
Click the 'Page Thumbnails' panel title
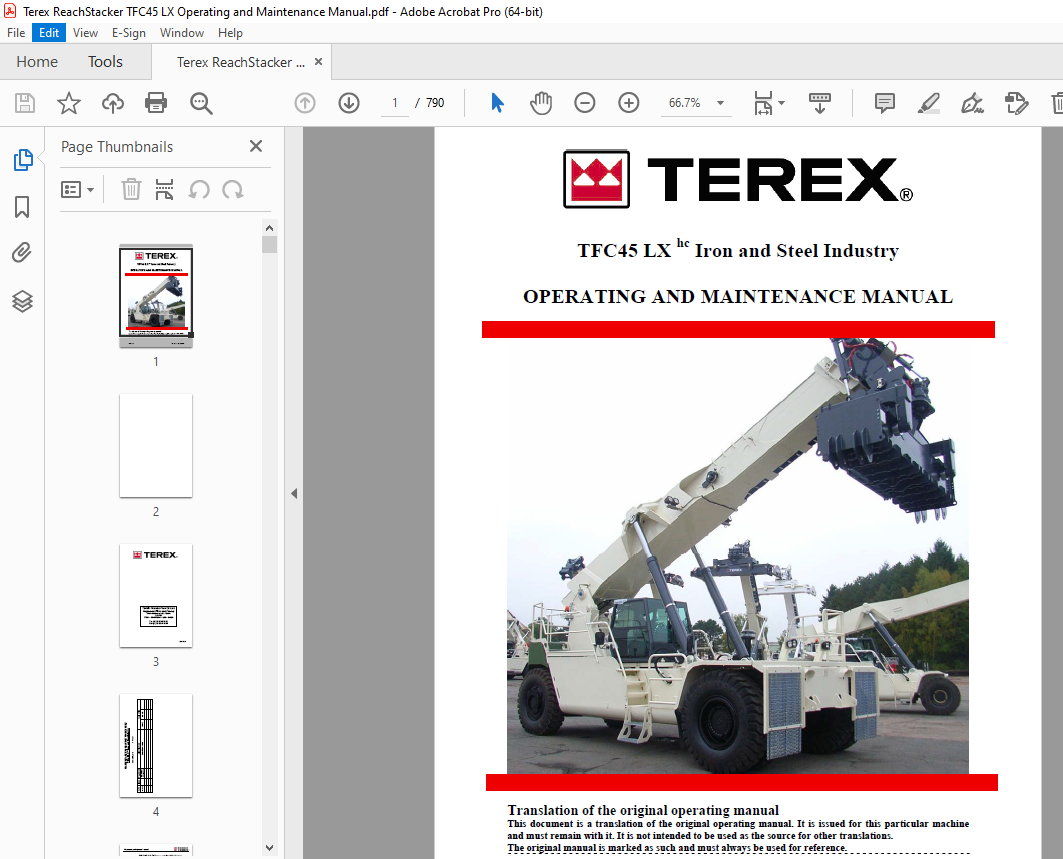tap(117, 146)
